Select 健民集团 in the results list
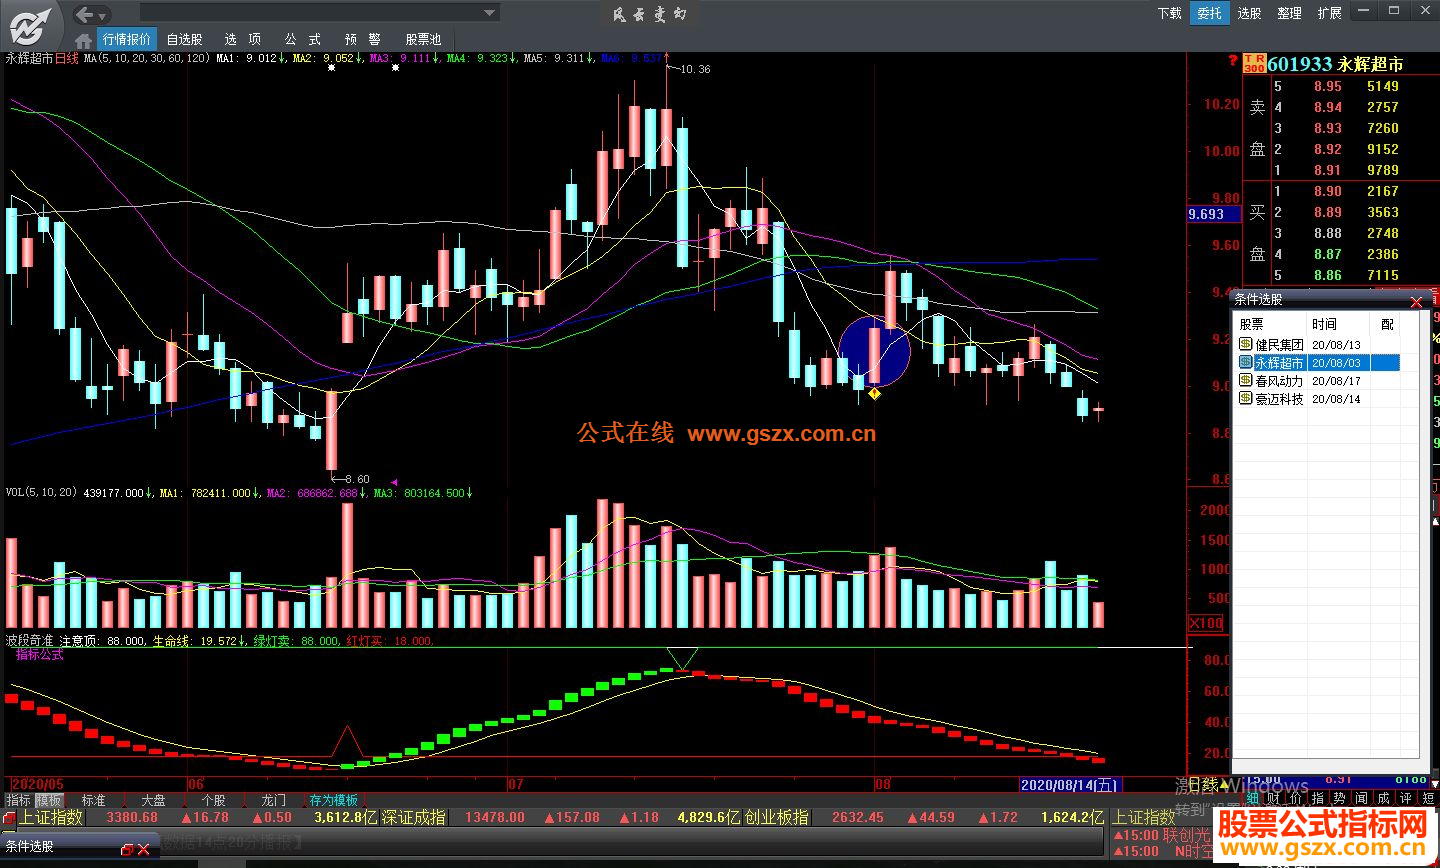 pyautogui.click(x=1279, y=345)
